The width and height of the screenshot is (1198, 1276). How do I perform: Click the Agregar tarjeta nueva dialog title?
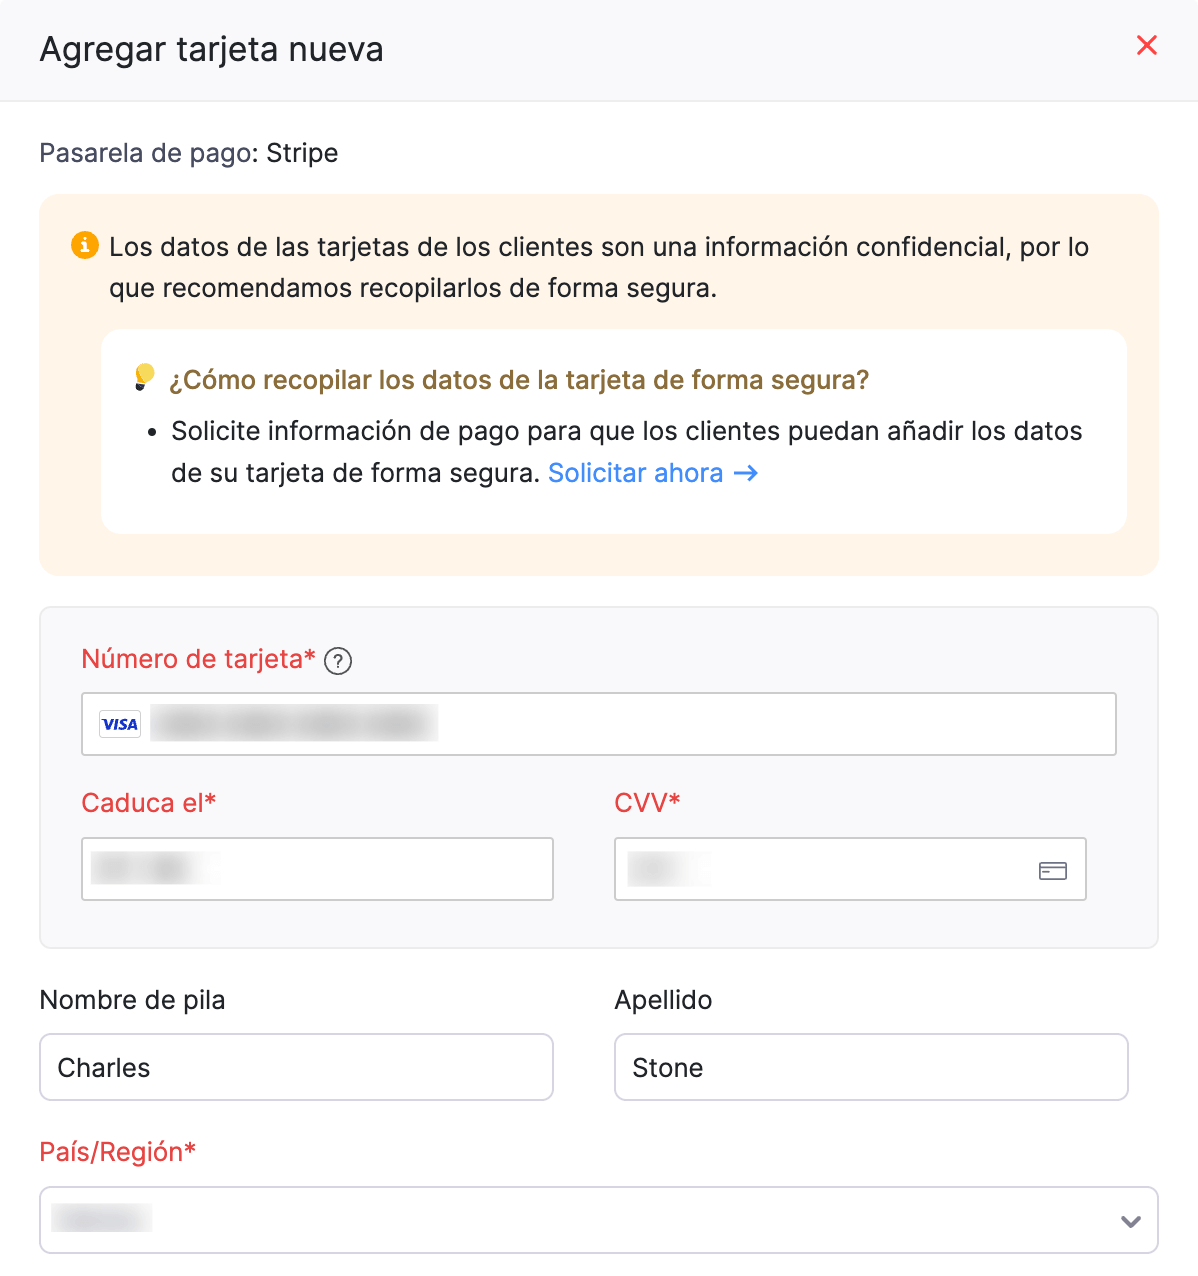pos(211,49)
